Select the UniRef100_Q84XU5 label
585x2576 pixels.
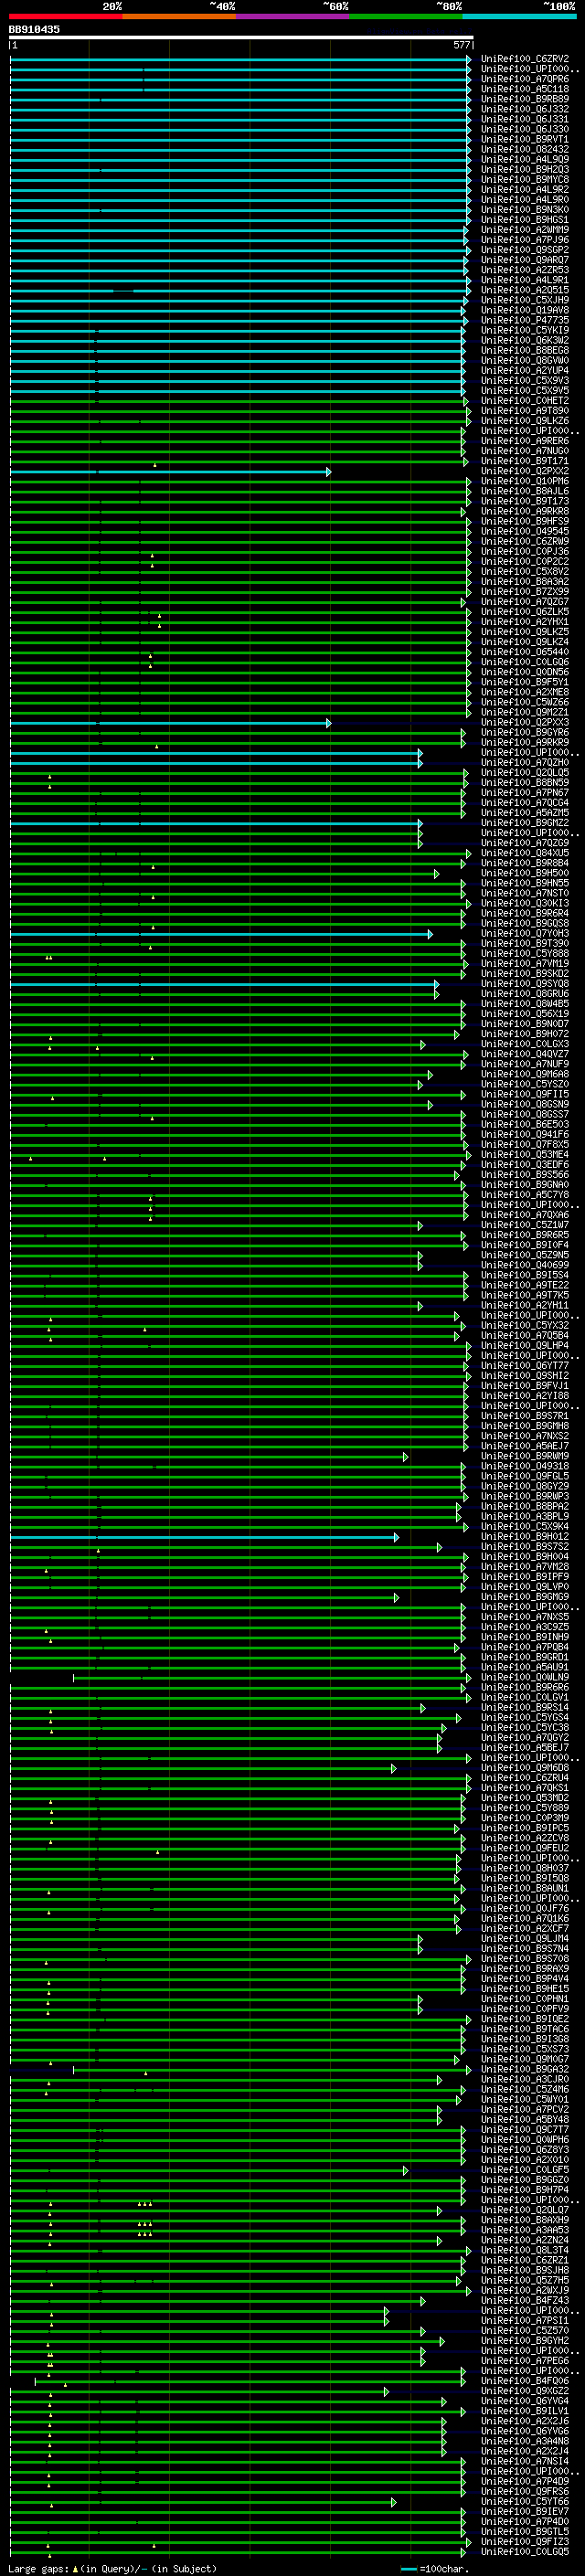pos(525,853)
